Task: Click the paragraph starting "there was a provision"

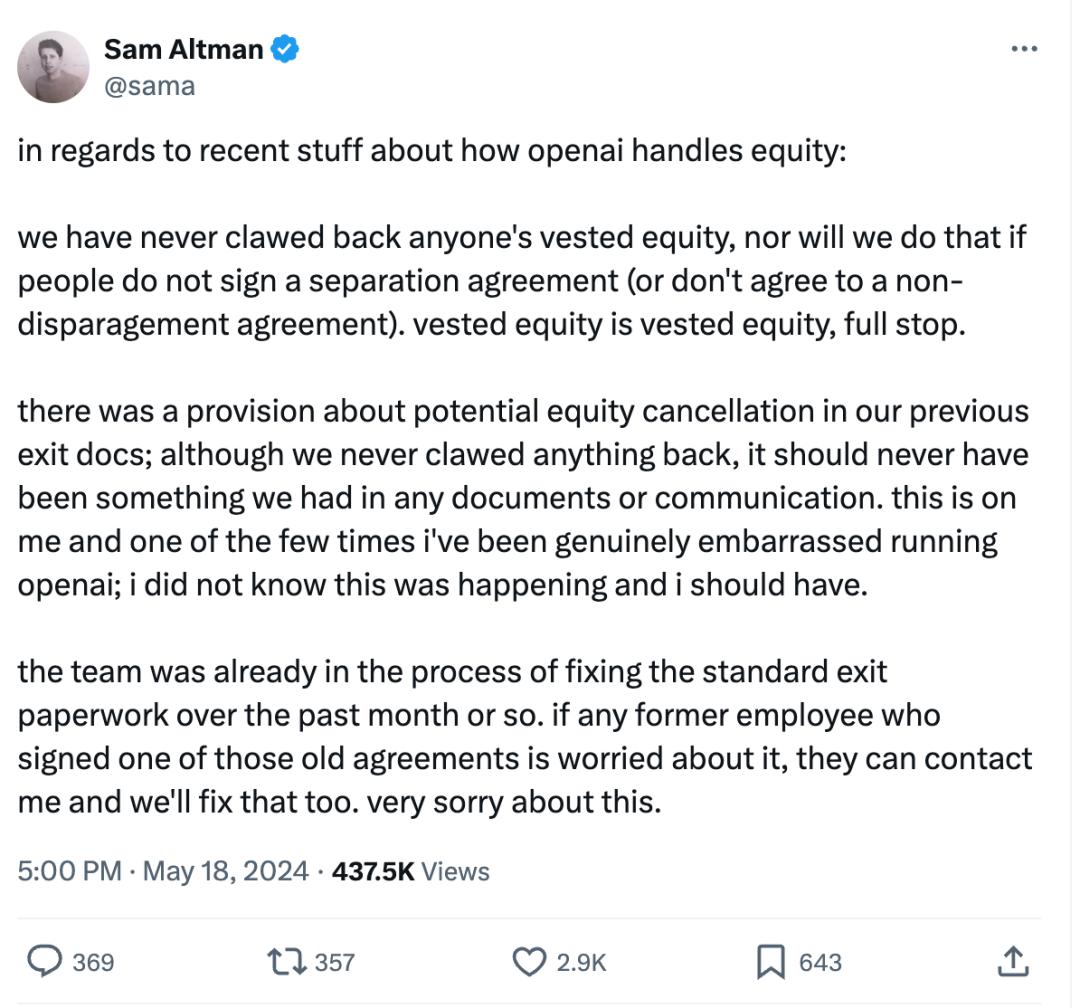Action: coord(522,498)
